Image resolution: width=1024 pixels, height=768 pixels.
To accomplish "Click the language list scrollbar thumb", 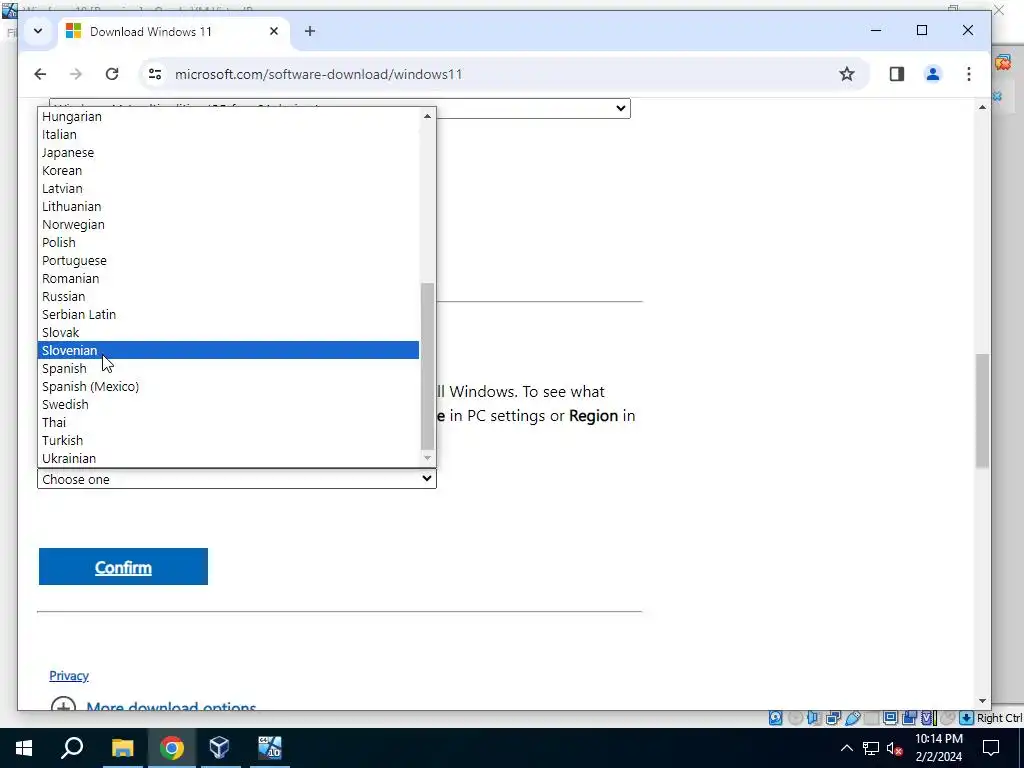I will point(427,366).
